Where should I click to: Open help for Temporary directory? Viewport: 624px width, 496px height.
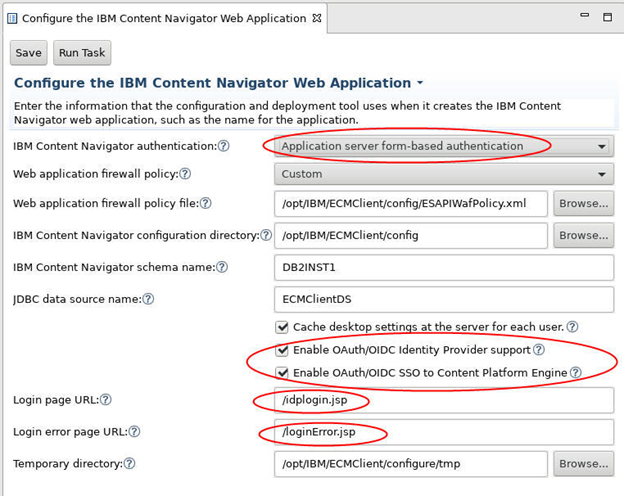tap(129, 463)
